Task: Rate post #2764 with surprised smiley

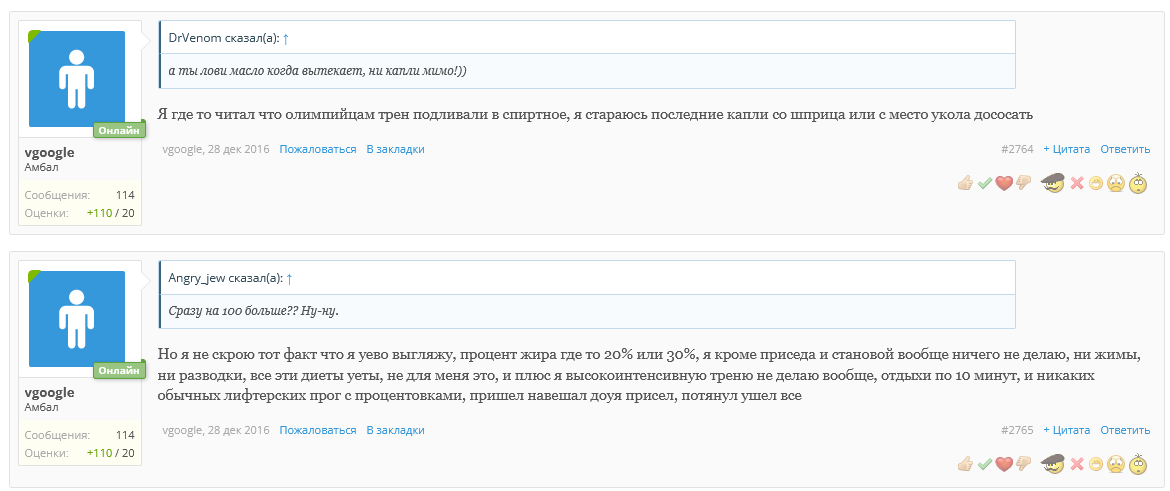Action: coord(1138,183)
